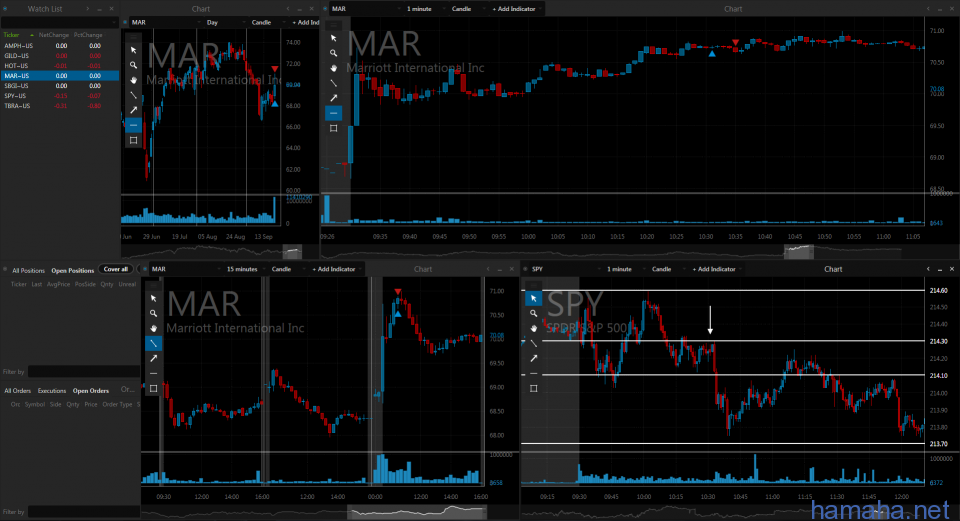This screenshot has height=521, width=960.
Task: Select zoom magnifier tool in SPY chart
Action: (534, 313)
